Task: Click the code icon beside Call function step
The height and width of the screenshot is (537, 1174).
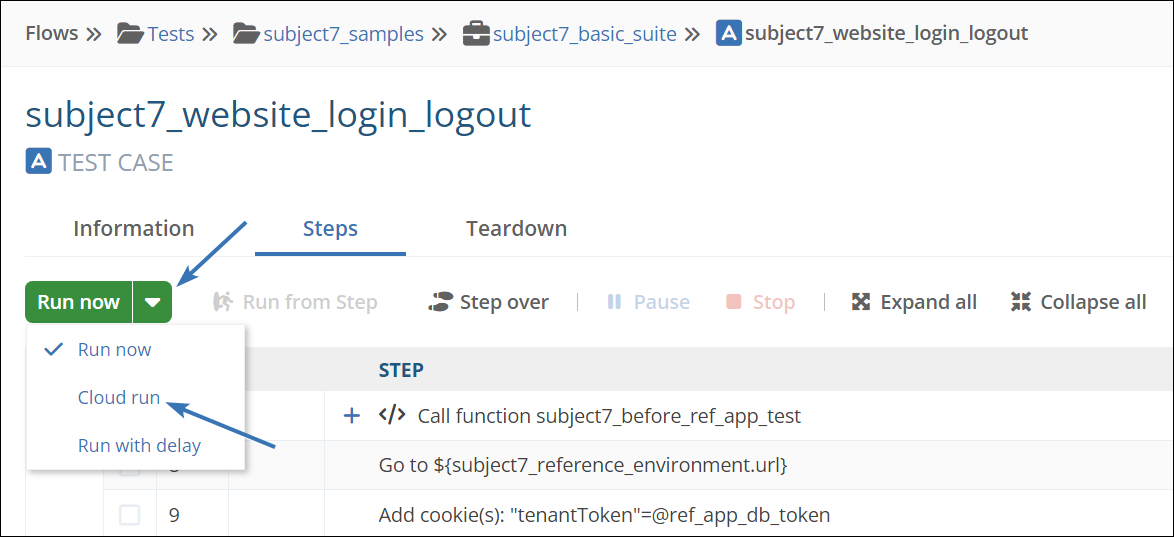Action: click(392, 416)
